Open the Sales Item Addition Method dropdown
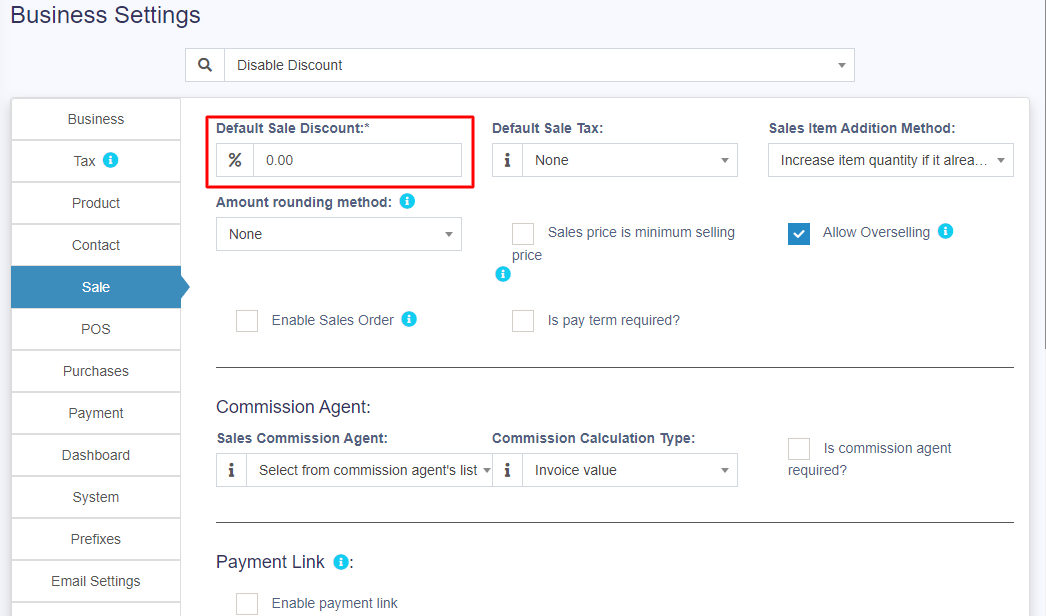This screenshot has width=1046, height=616. click(891, 160)
